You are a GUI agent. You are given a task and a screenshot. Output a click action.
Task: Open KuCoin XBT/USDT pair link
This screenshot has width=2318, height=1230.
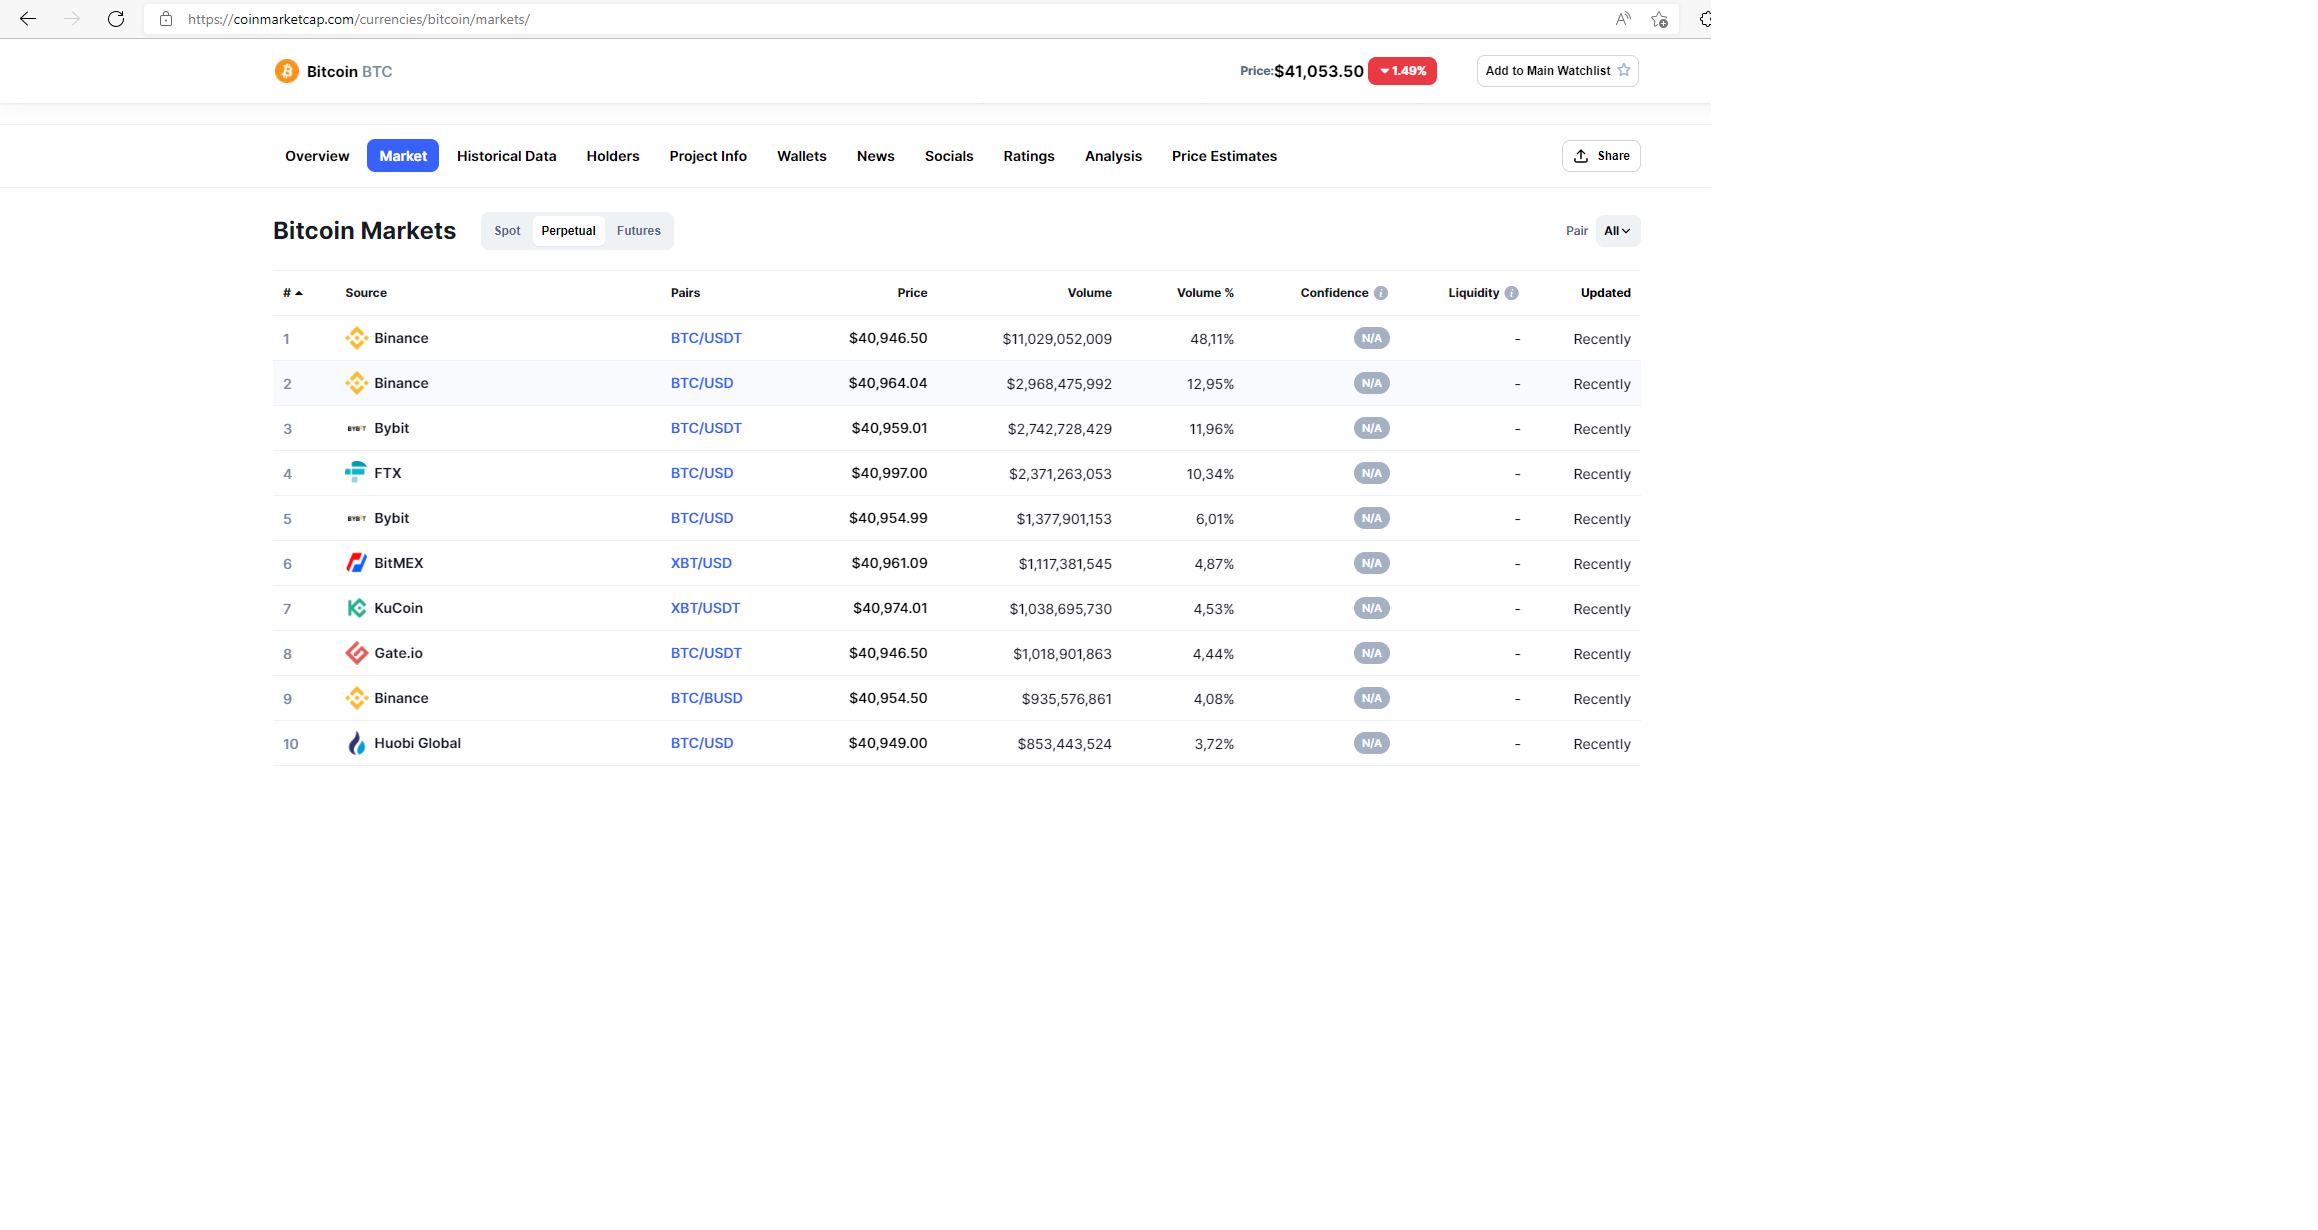705,608
